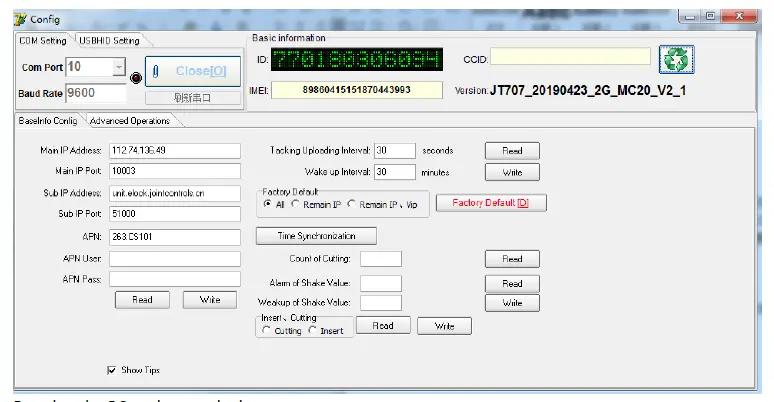Click the Config app icon in title bar

20,19
